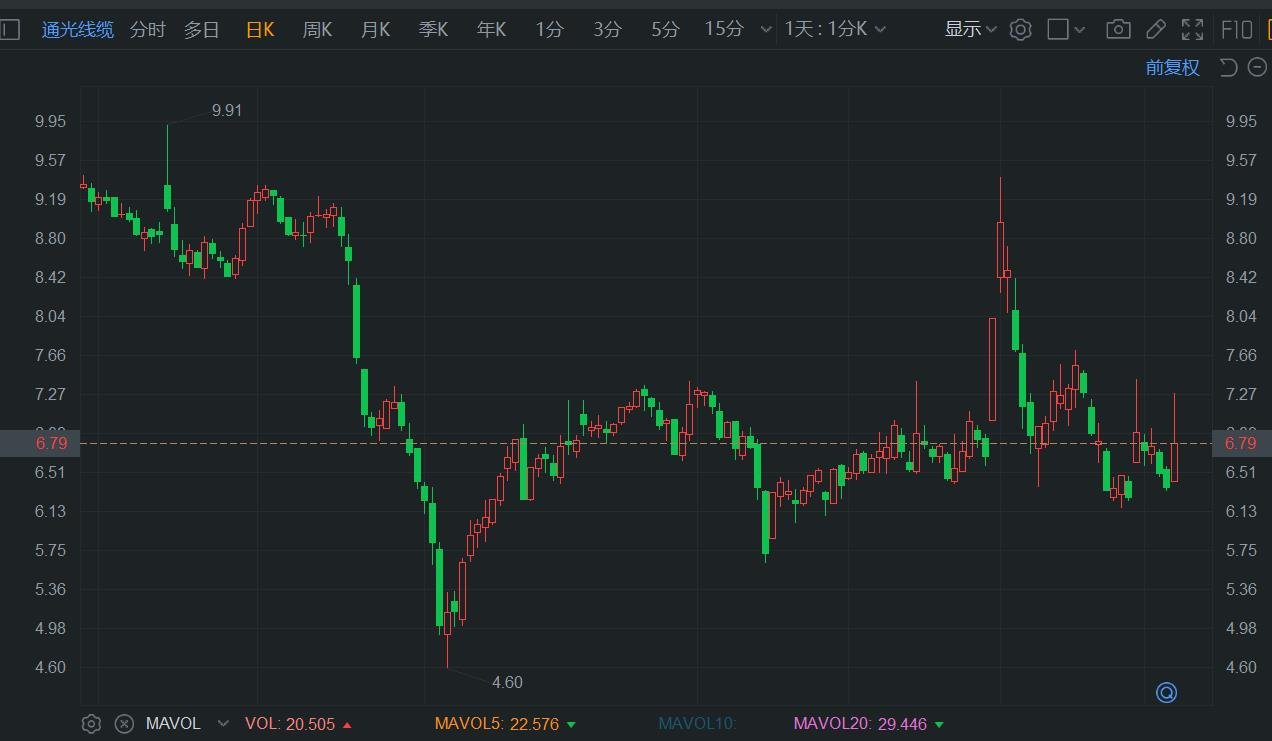
Task: Switch to 周K weekly chart tab
Action: (x=317, y=29)
